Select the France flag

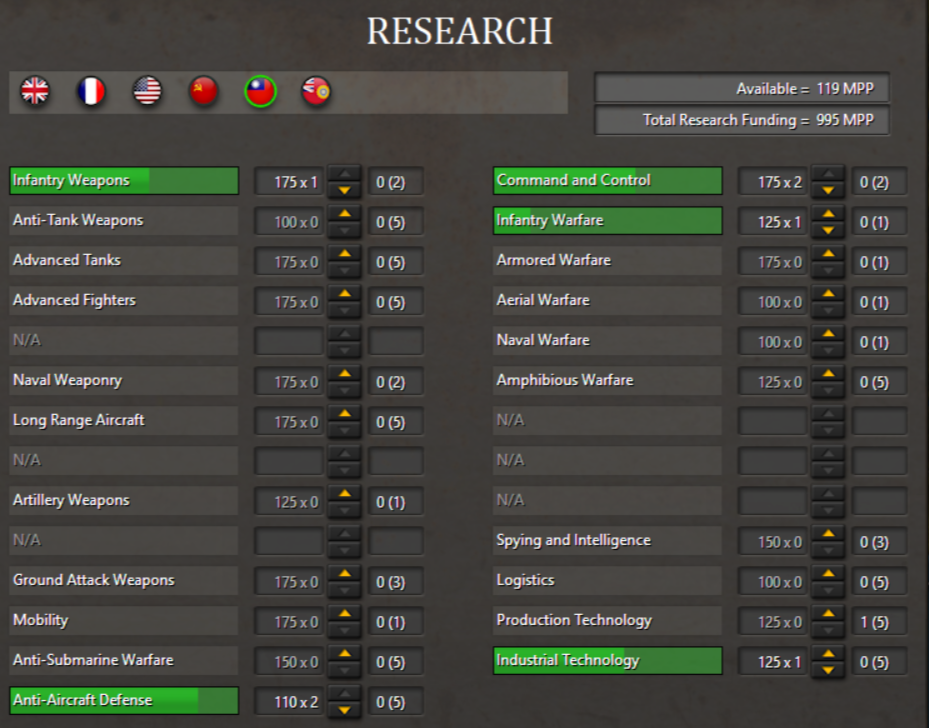pos(91,91)
